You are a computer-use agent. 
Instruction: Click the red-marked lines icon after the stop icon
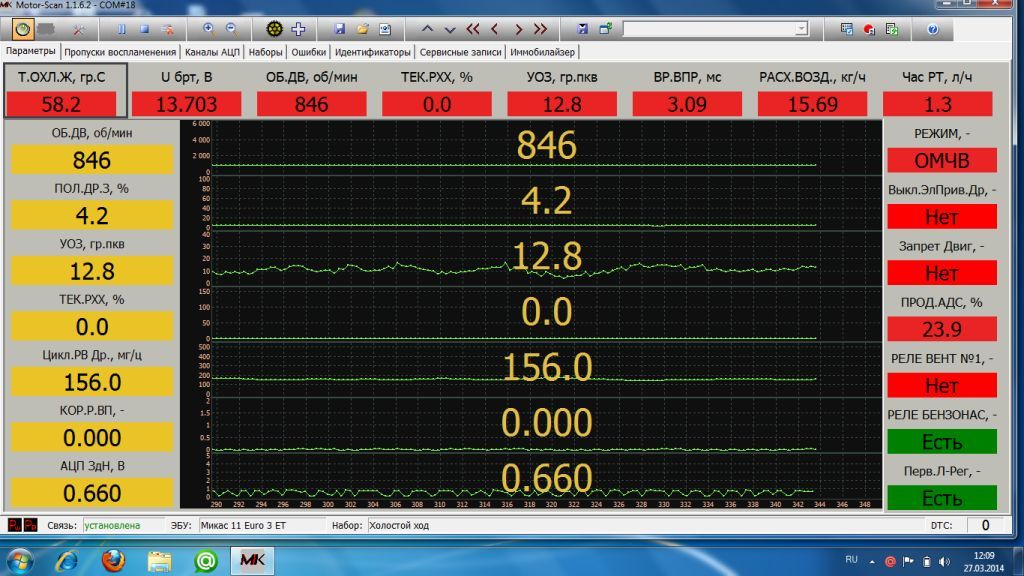pyautogui.click(x=167, y=29)
